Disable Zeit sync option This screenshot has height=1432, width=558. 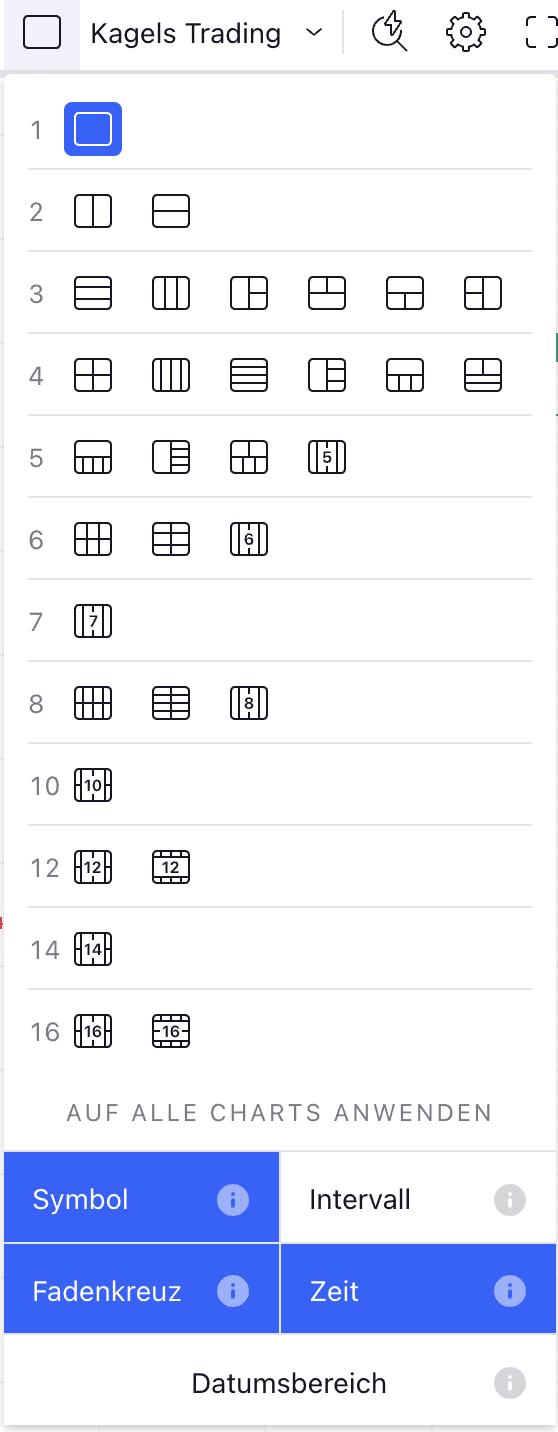(418, 1289)
